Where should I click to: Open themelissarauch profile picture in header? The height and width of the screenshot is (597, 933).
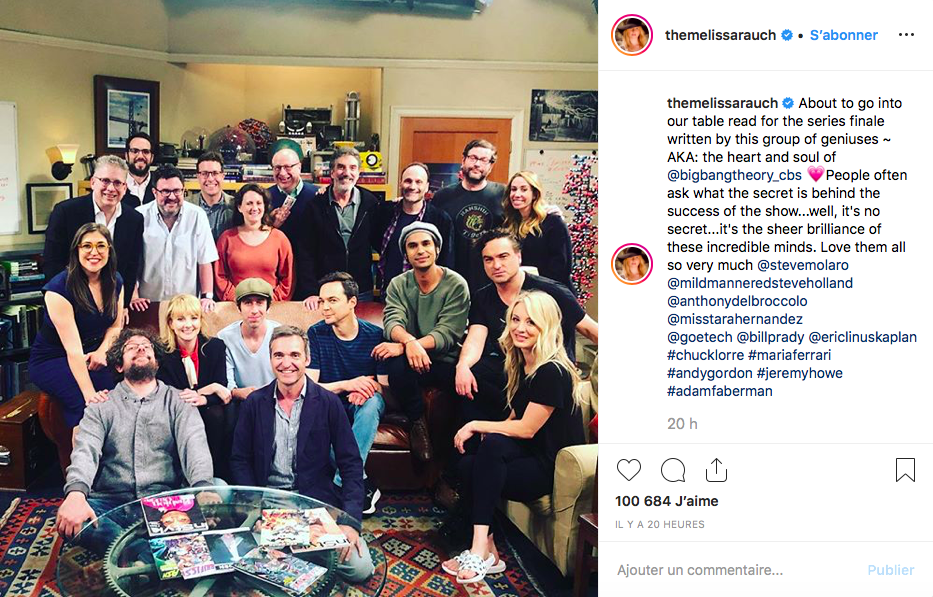[632, 35]
